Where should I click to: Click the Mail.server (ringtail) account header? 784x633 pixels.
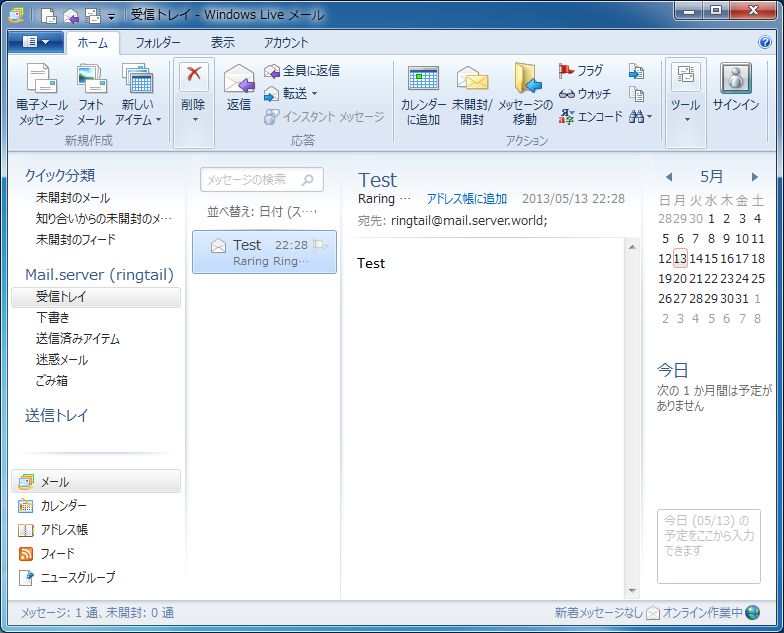(x=99, y=274)
